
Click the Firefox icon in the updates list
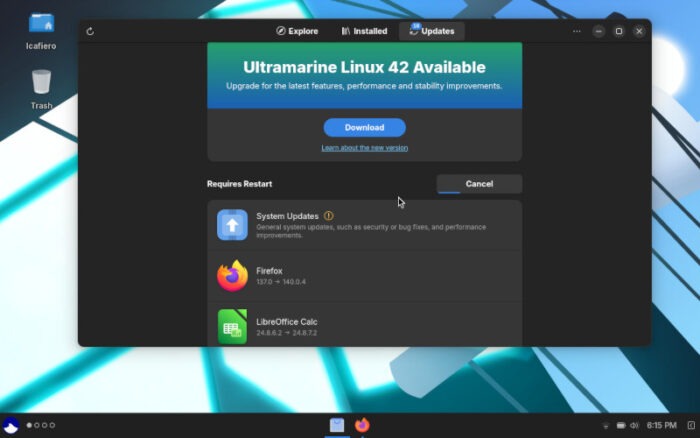pyautogui.click(x=232, y=276)
